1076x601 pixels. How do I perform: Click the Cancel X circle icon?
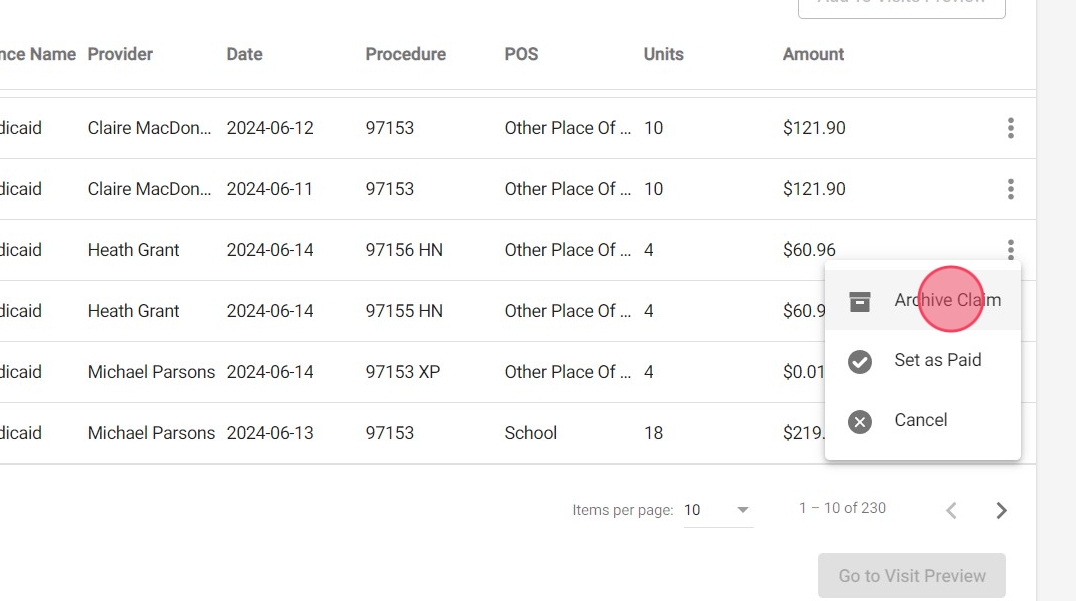860,421
